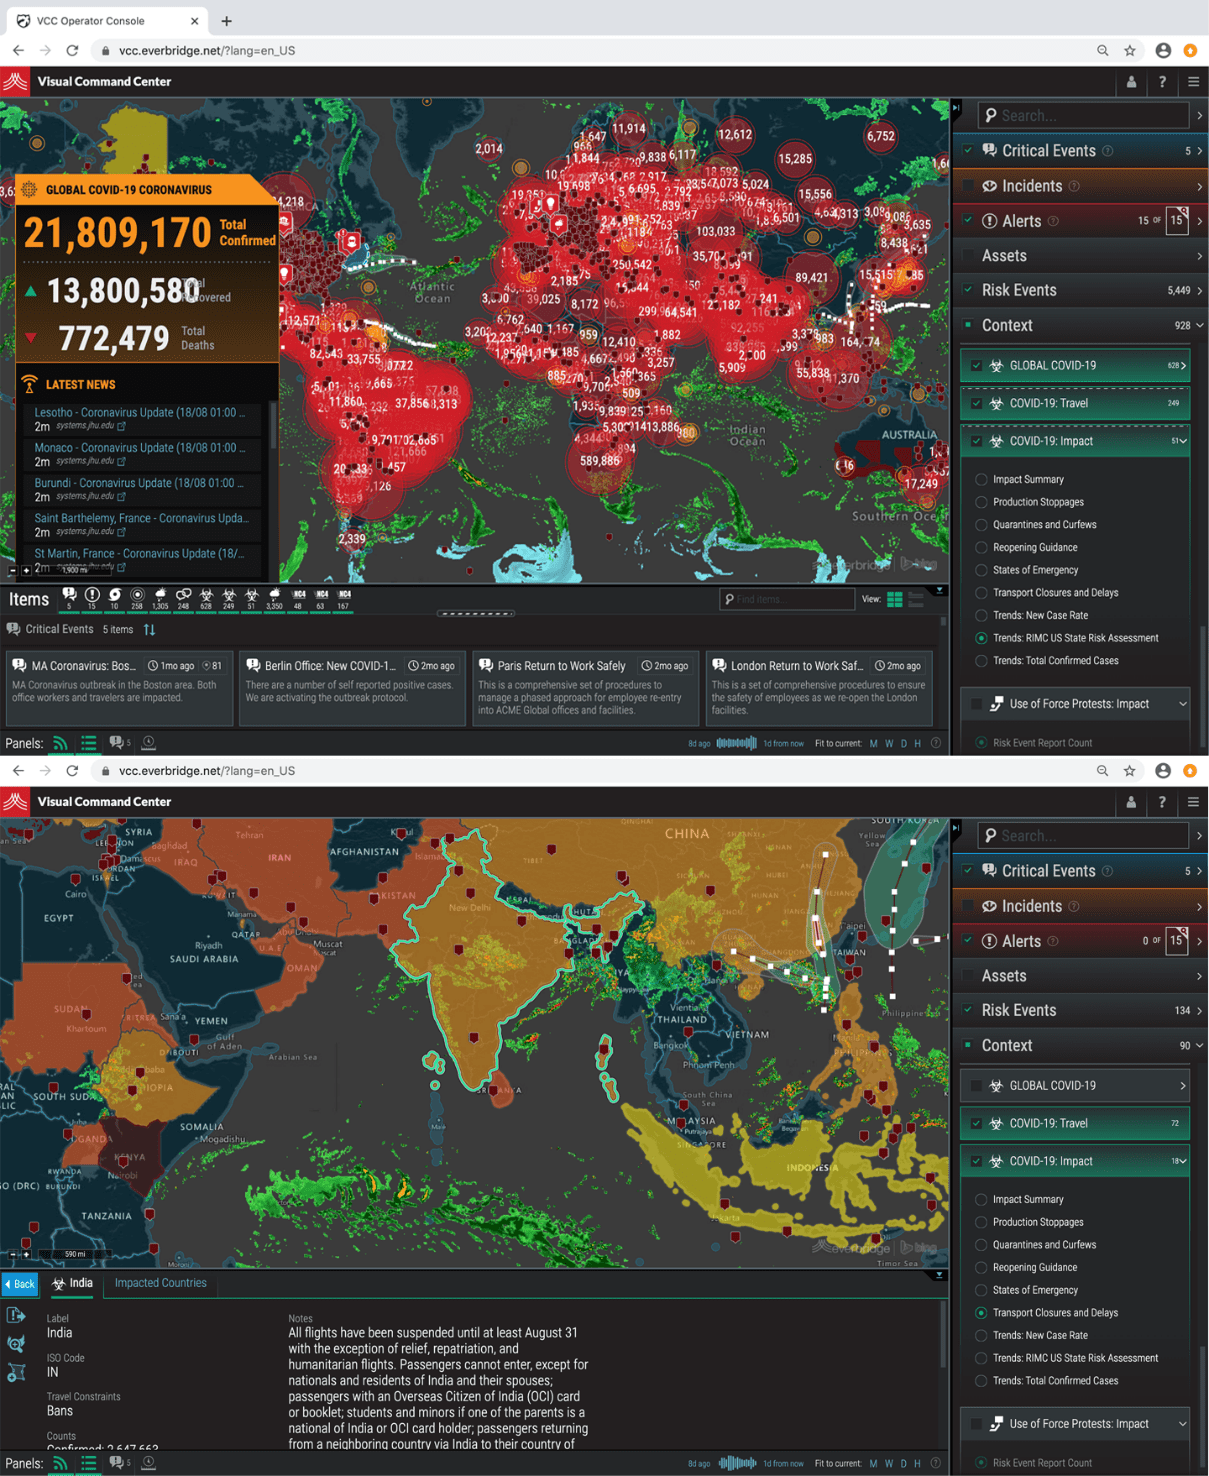Collapse bottom console sidebar with edge arrow
The width and height of the screenshot is (1209, 1476).
(x=956, y=828)
